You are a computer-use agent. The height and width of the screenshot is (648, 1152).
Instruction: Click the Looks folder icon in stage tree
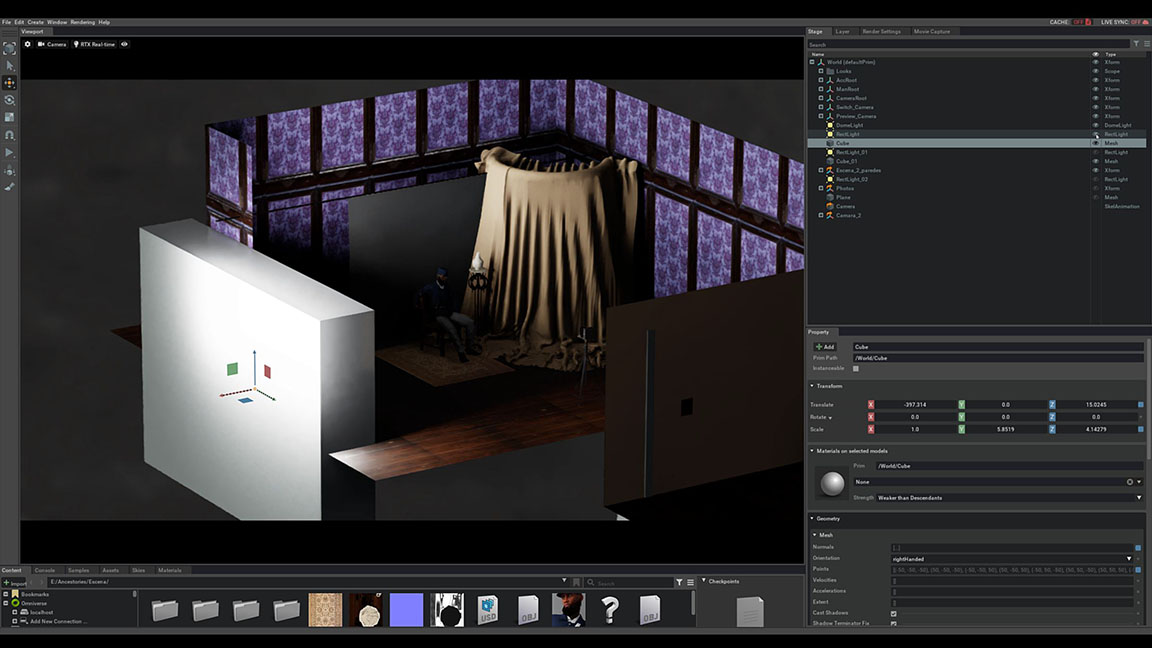click(x=829, y=71)
